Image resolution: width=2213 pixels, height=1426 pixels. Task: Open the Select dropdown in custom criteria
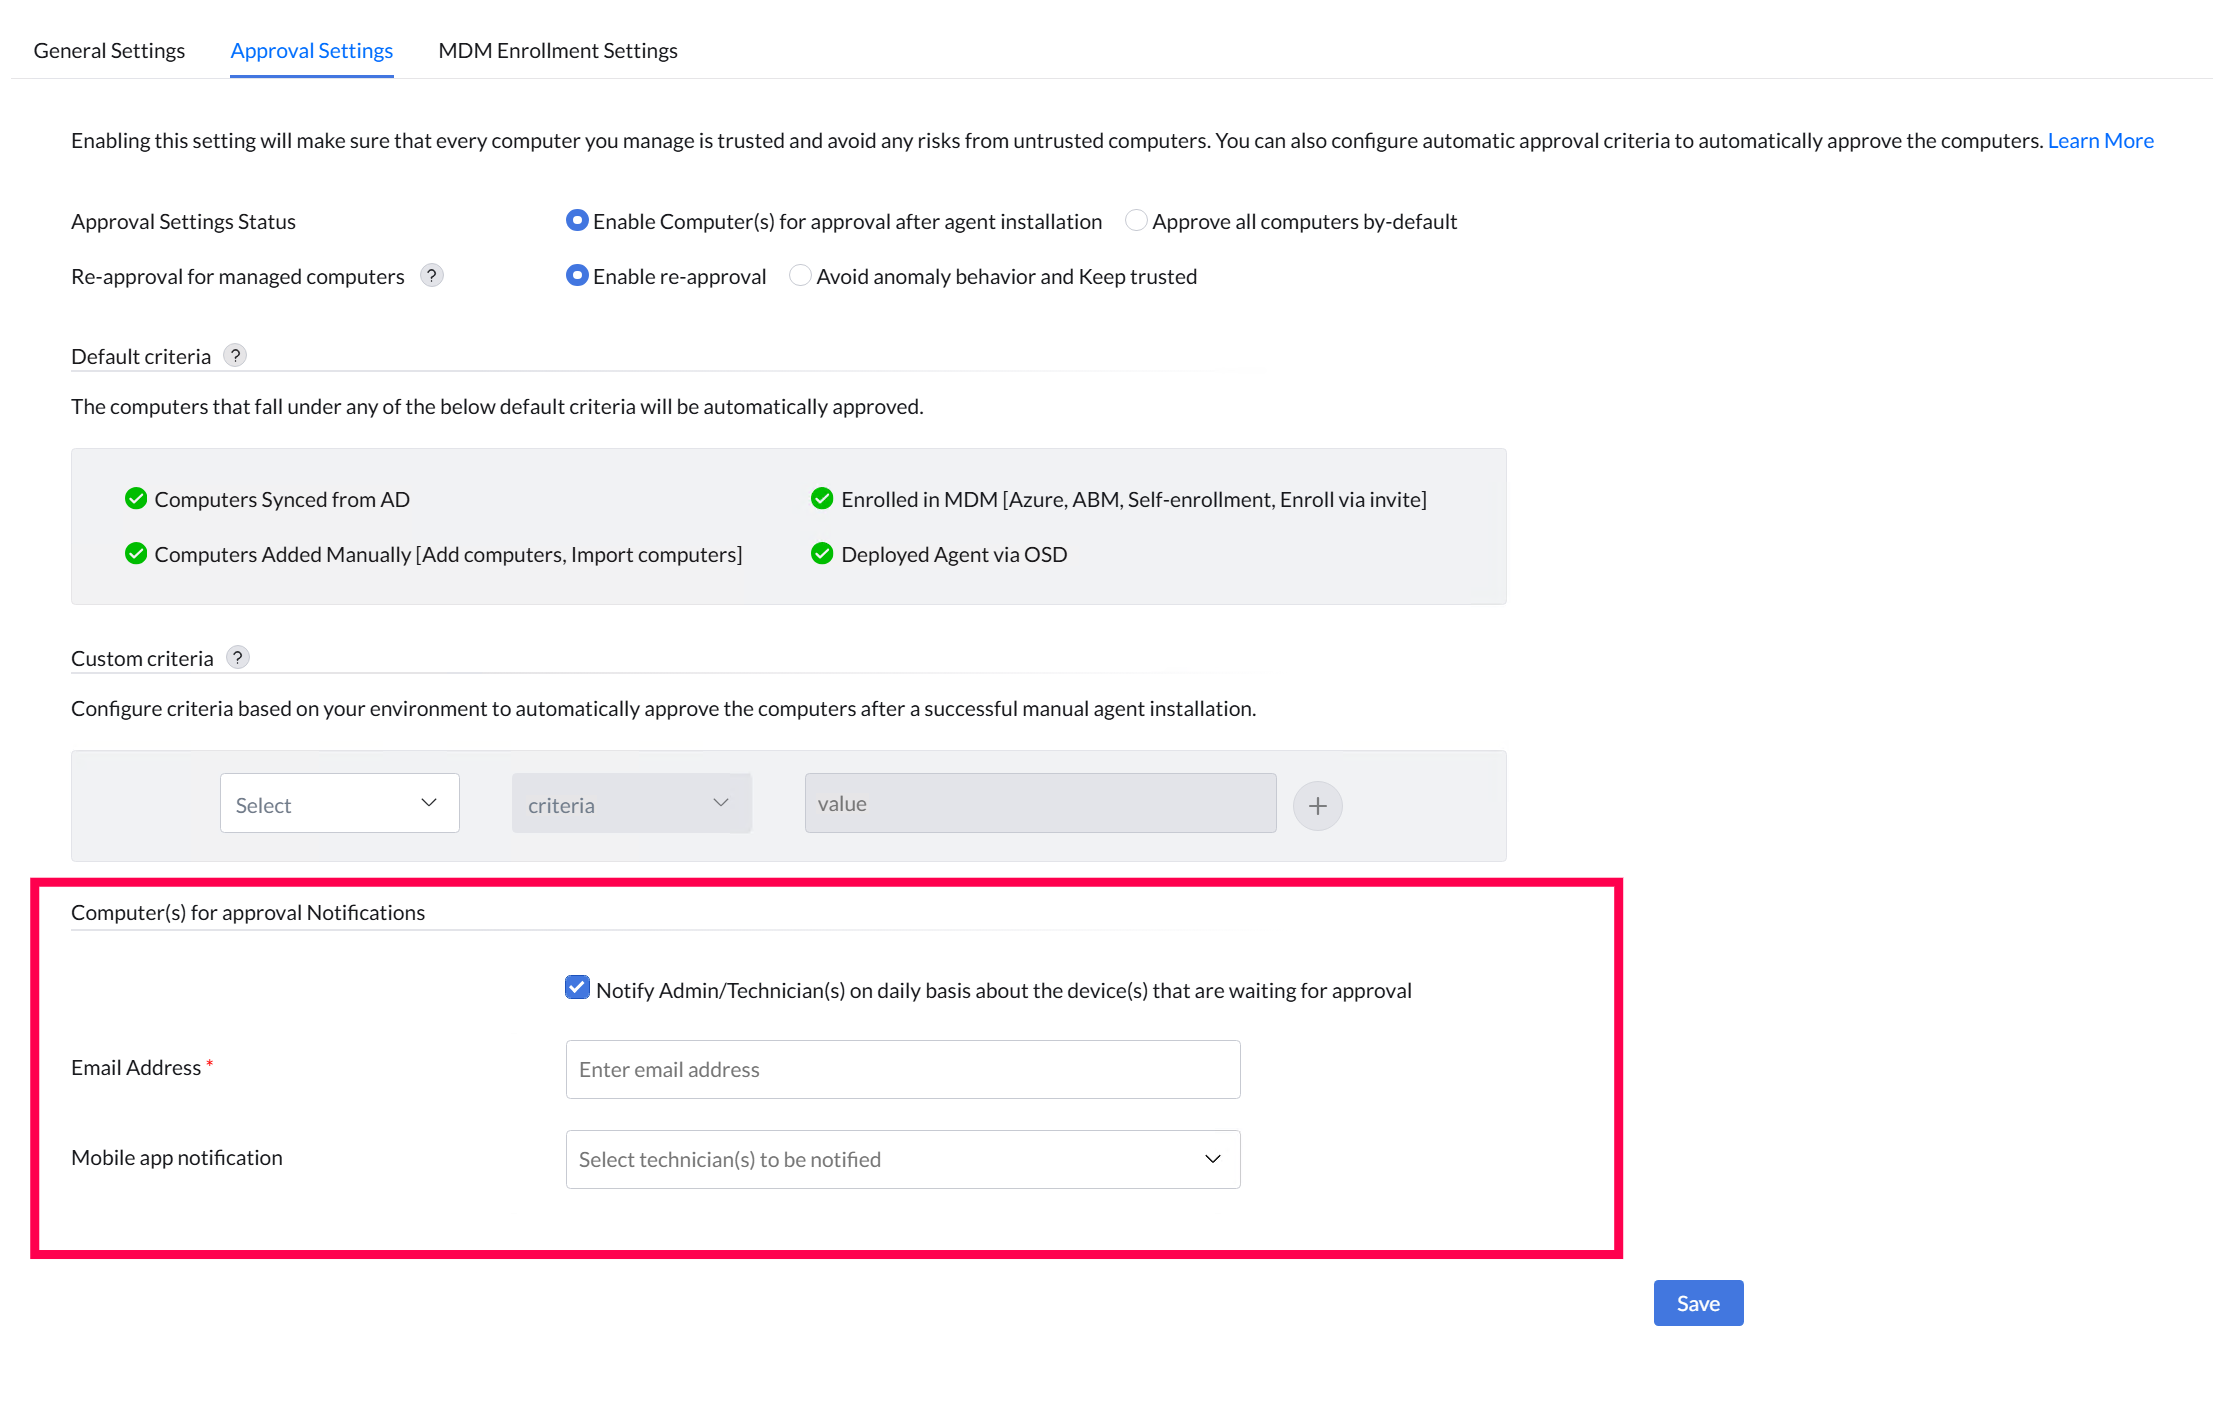(339, 803)
